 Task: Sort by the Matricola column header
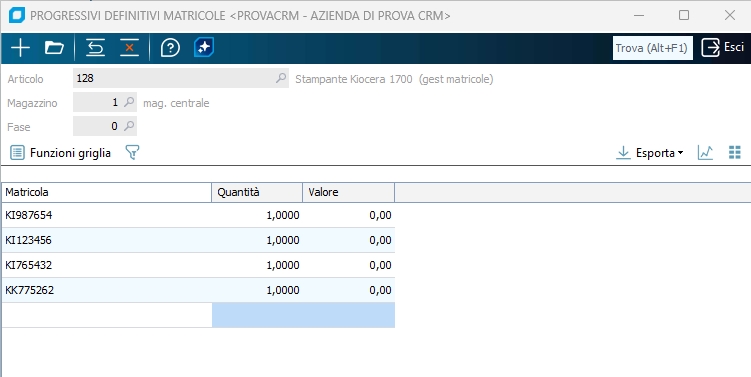[x=107, y=192]
